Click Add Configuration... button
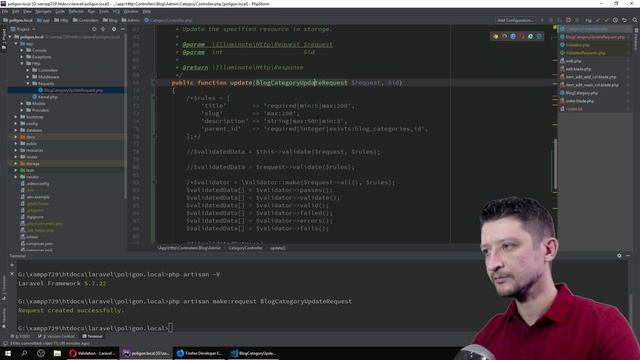The image size is (640, 360). pos(516,20)
